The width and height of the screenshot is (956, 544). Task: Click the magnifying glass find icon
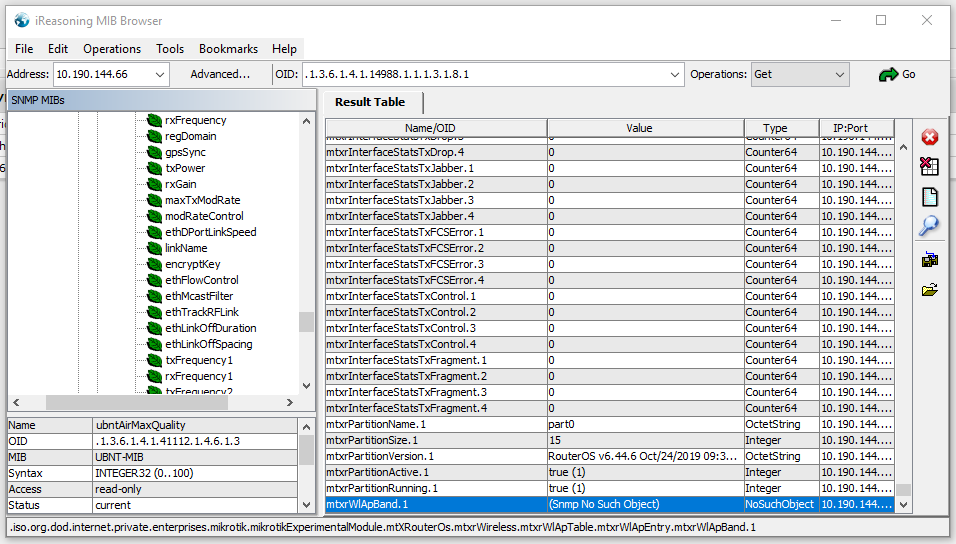pos(929,226)
